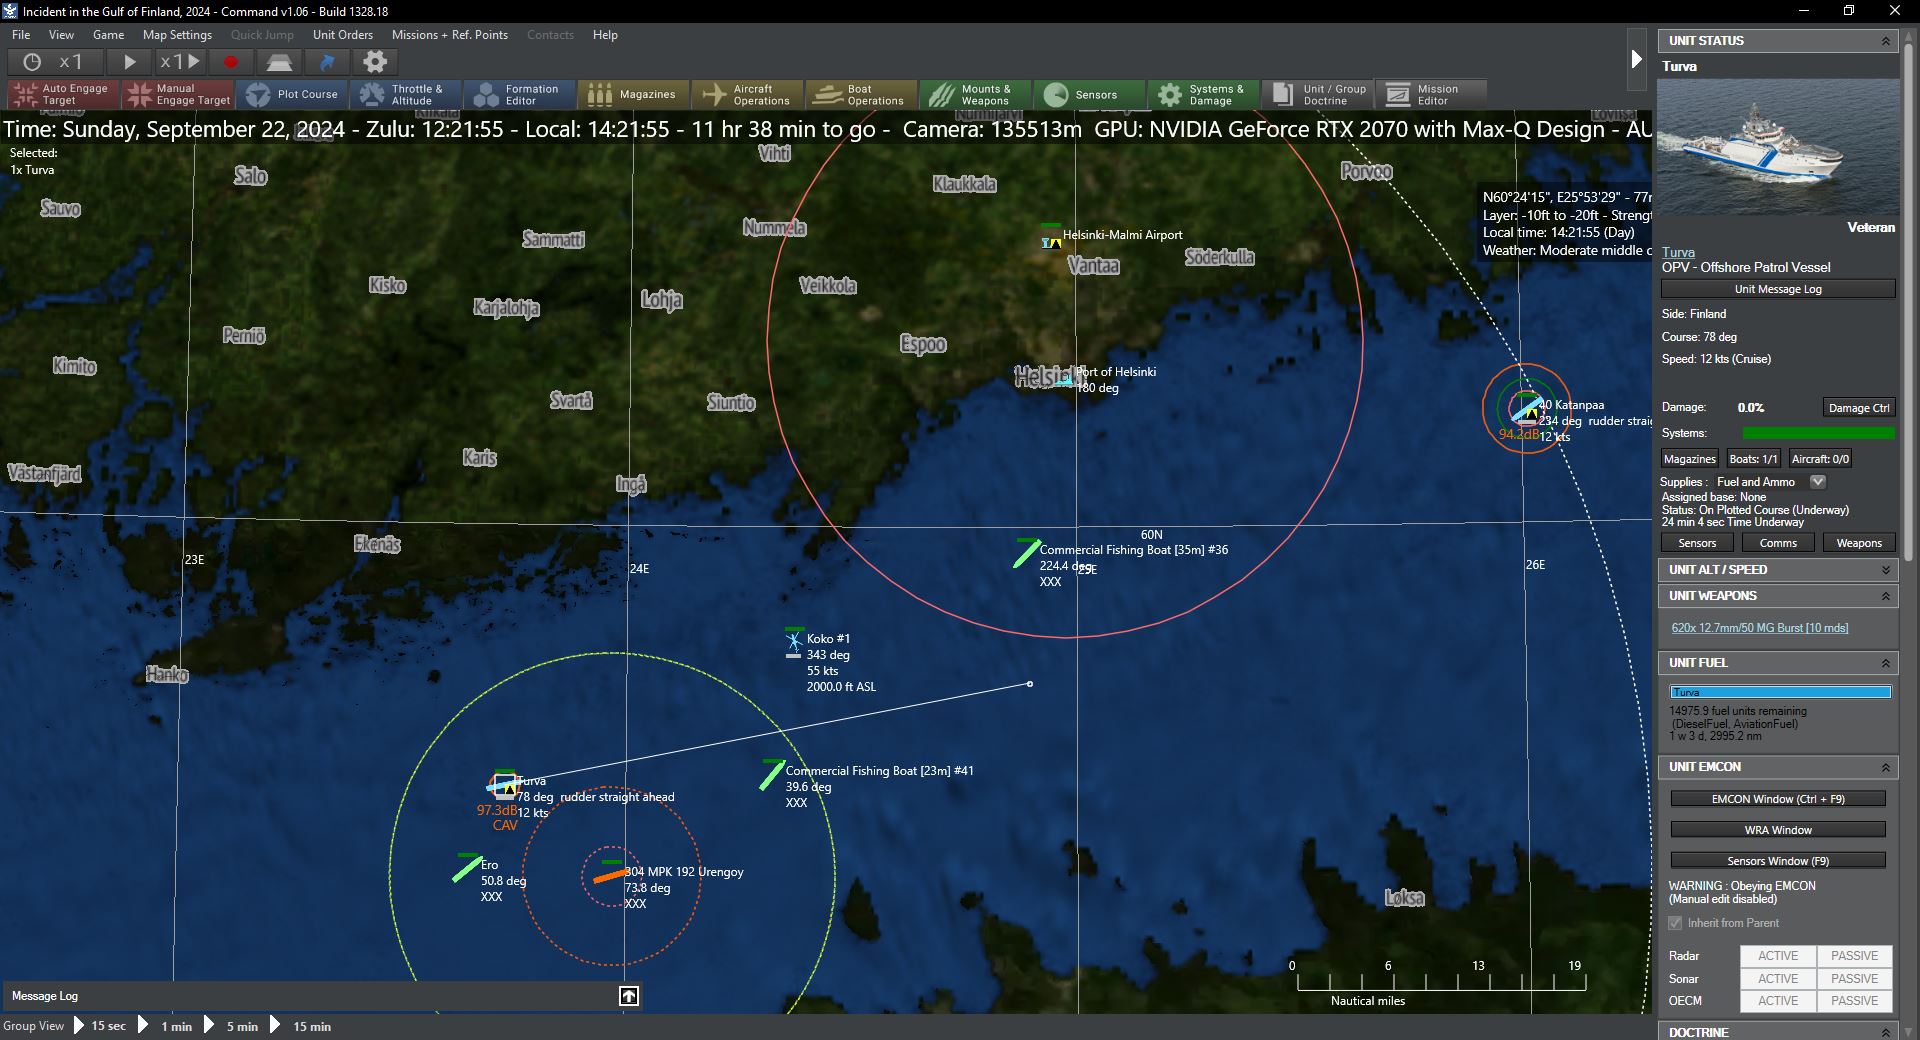Expand the Message Log with the up-arrow icon

click(x=629, y=996)
